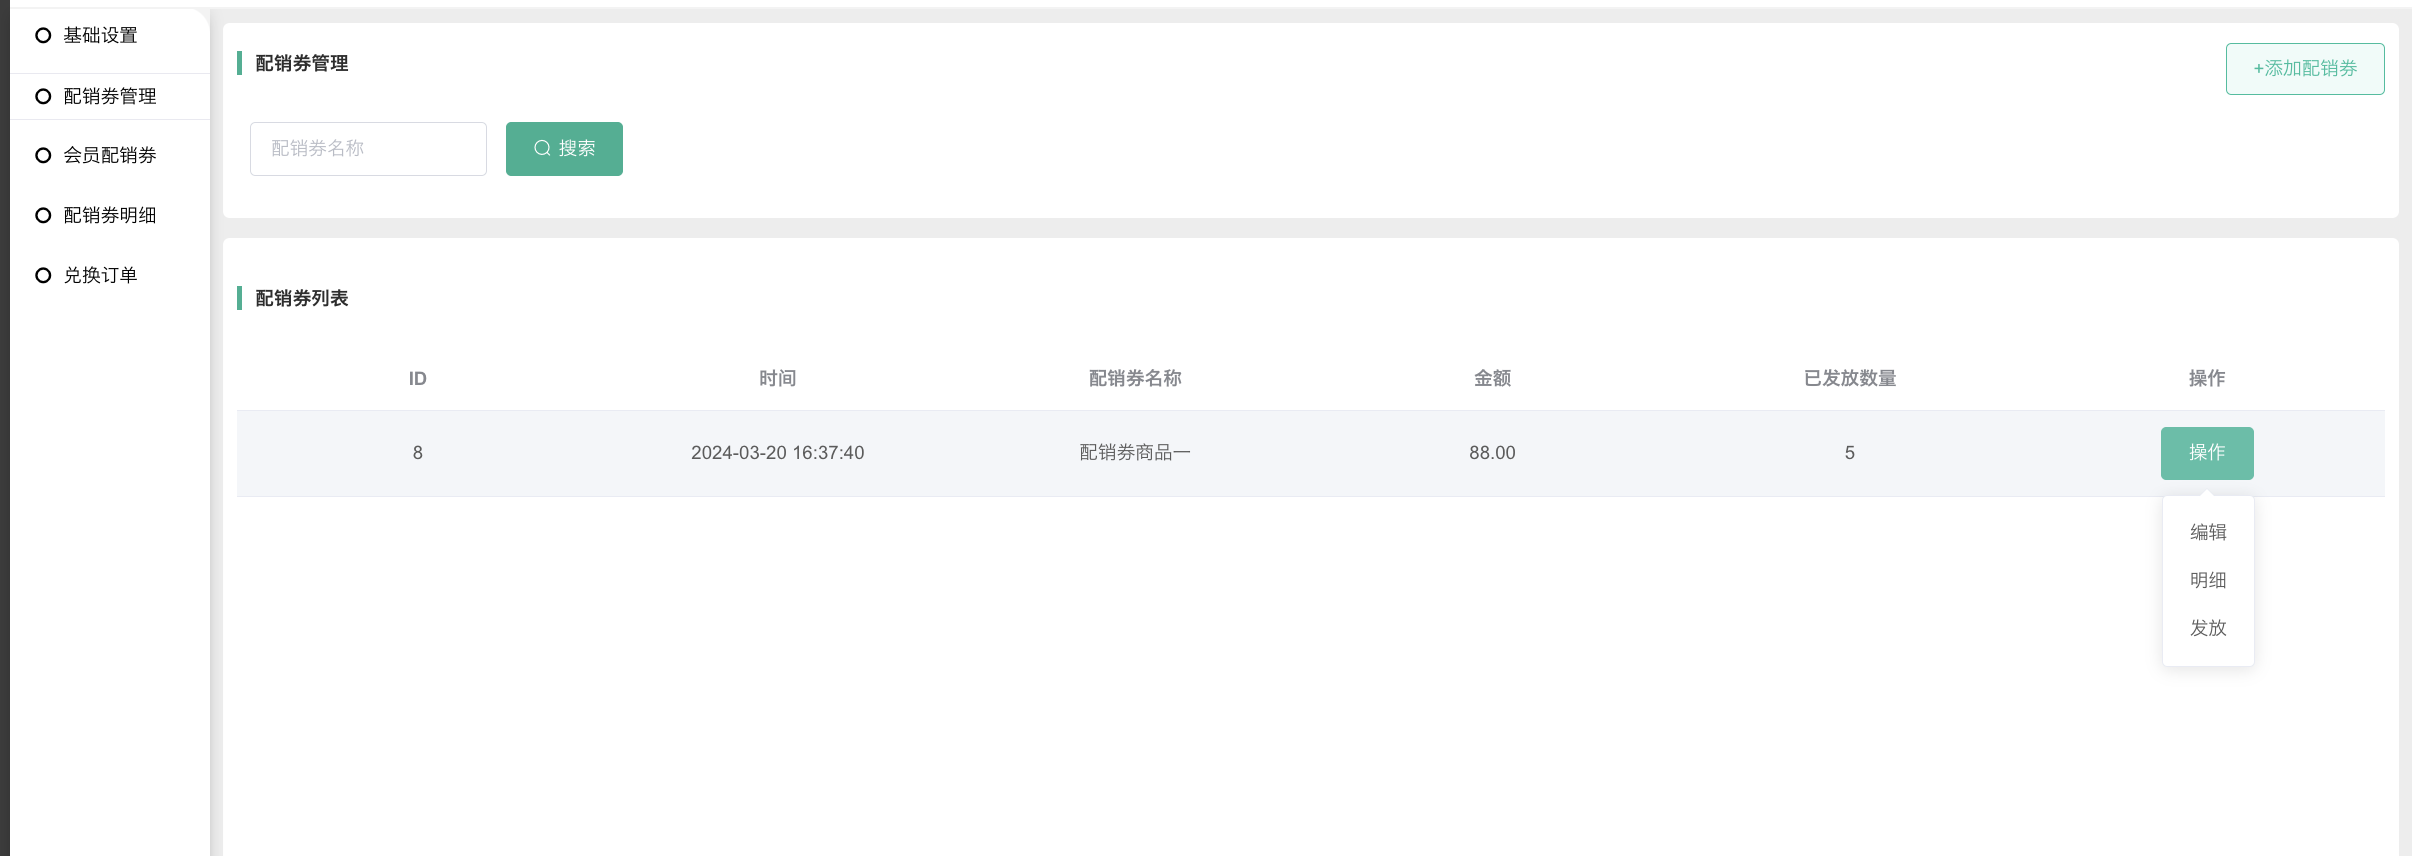Navigate to 配销券明细 in sidebar
This screenshot has width=2412, height=856.
pos(110,216)
